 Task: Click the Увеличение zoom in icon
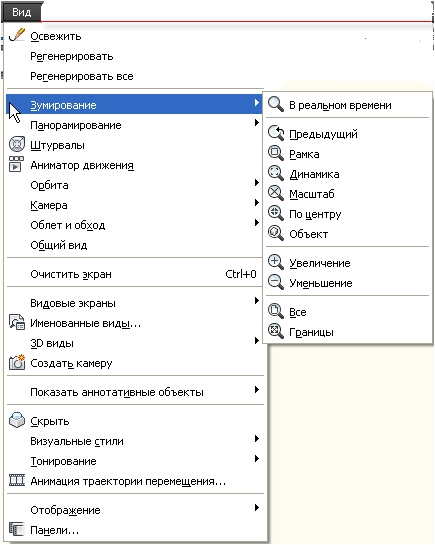coord(276,262)
